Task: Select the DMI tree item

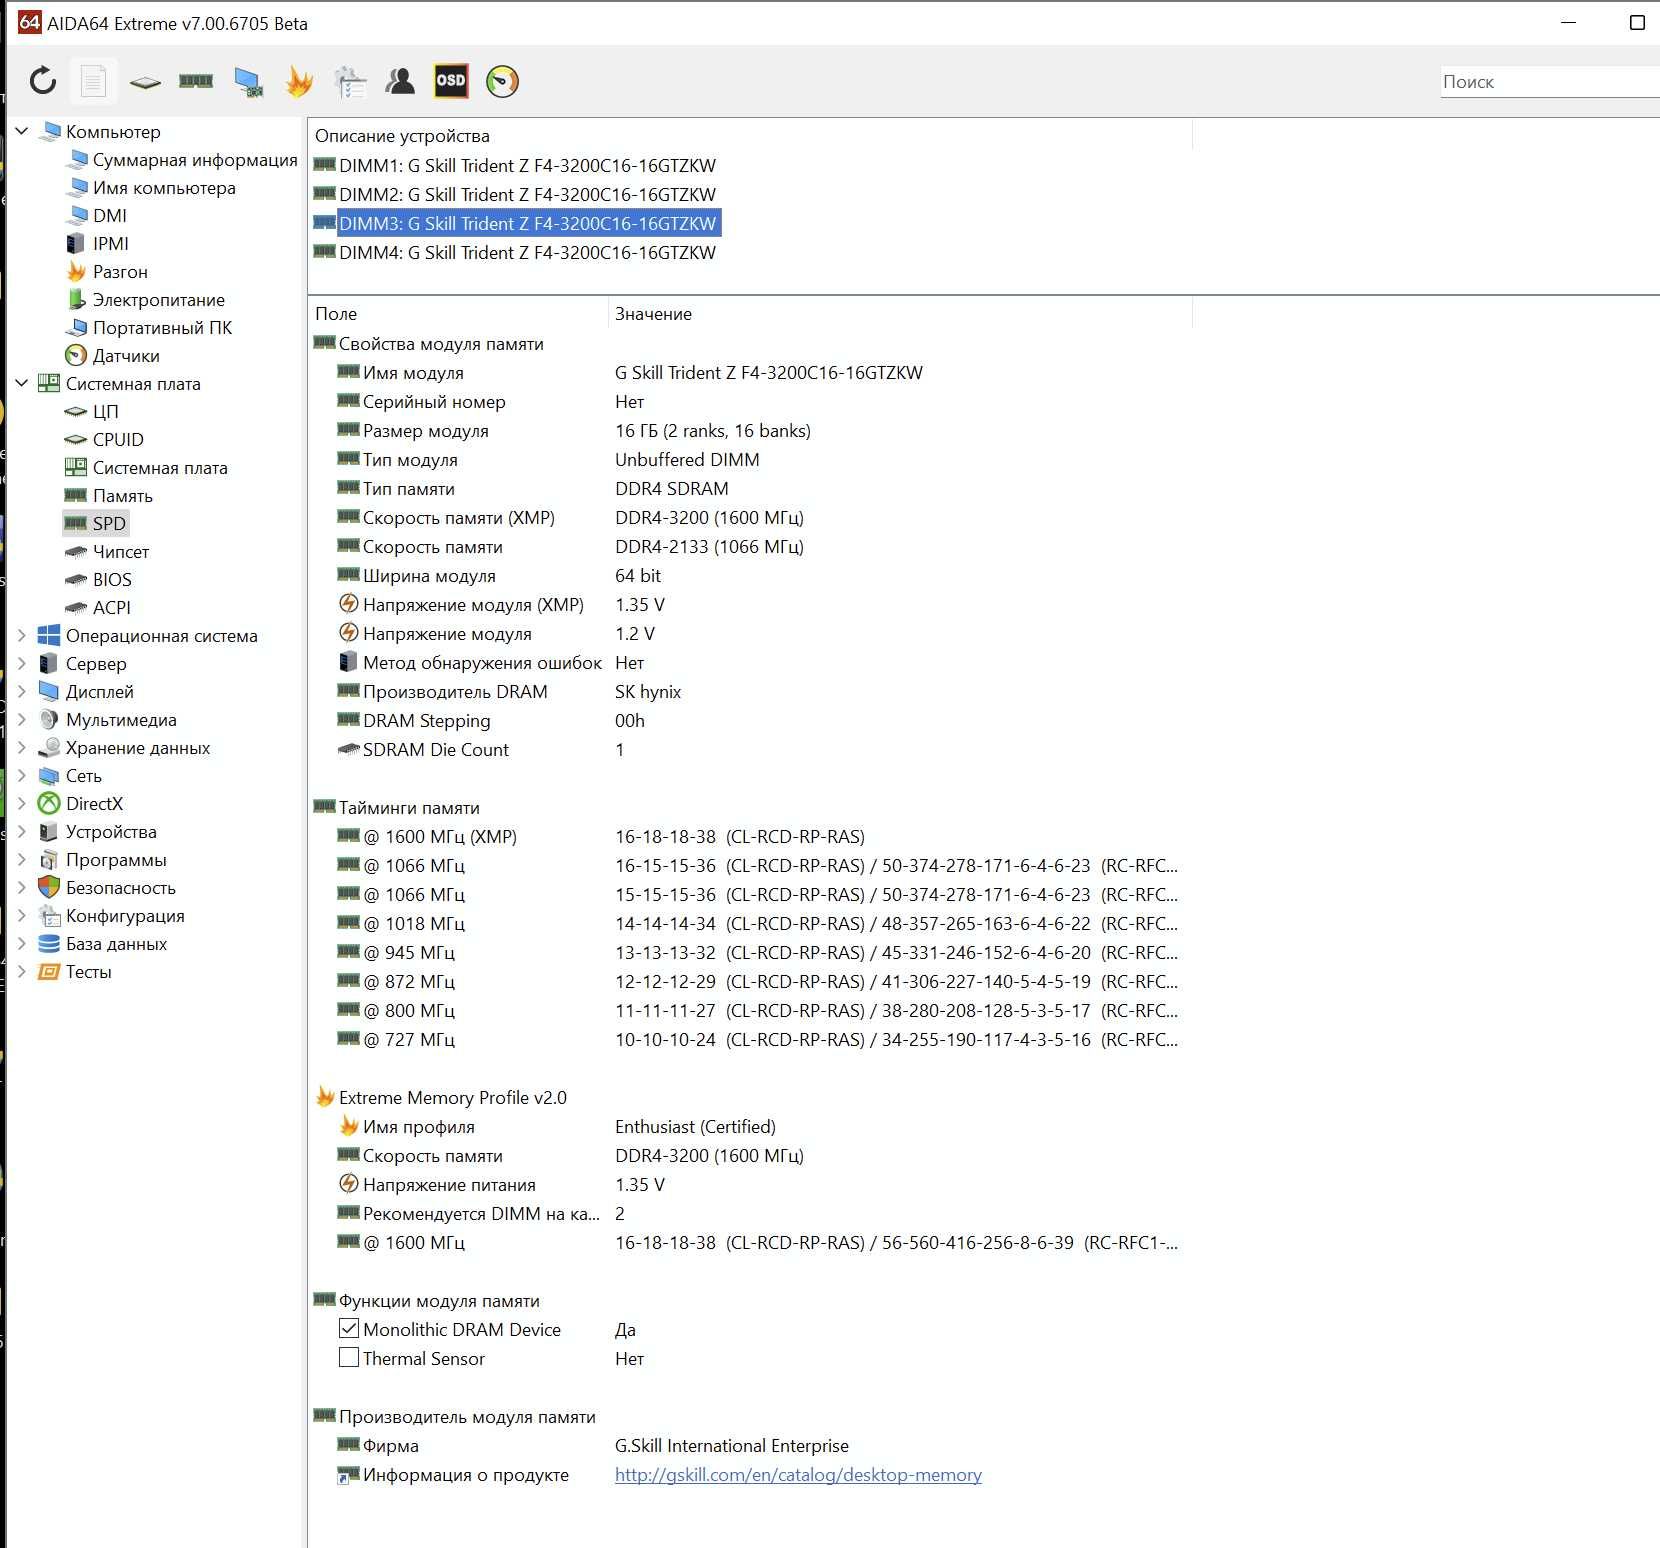Action: (96, 215)
